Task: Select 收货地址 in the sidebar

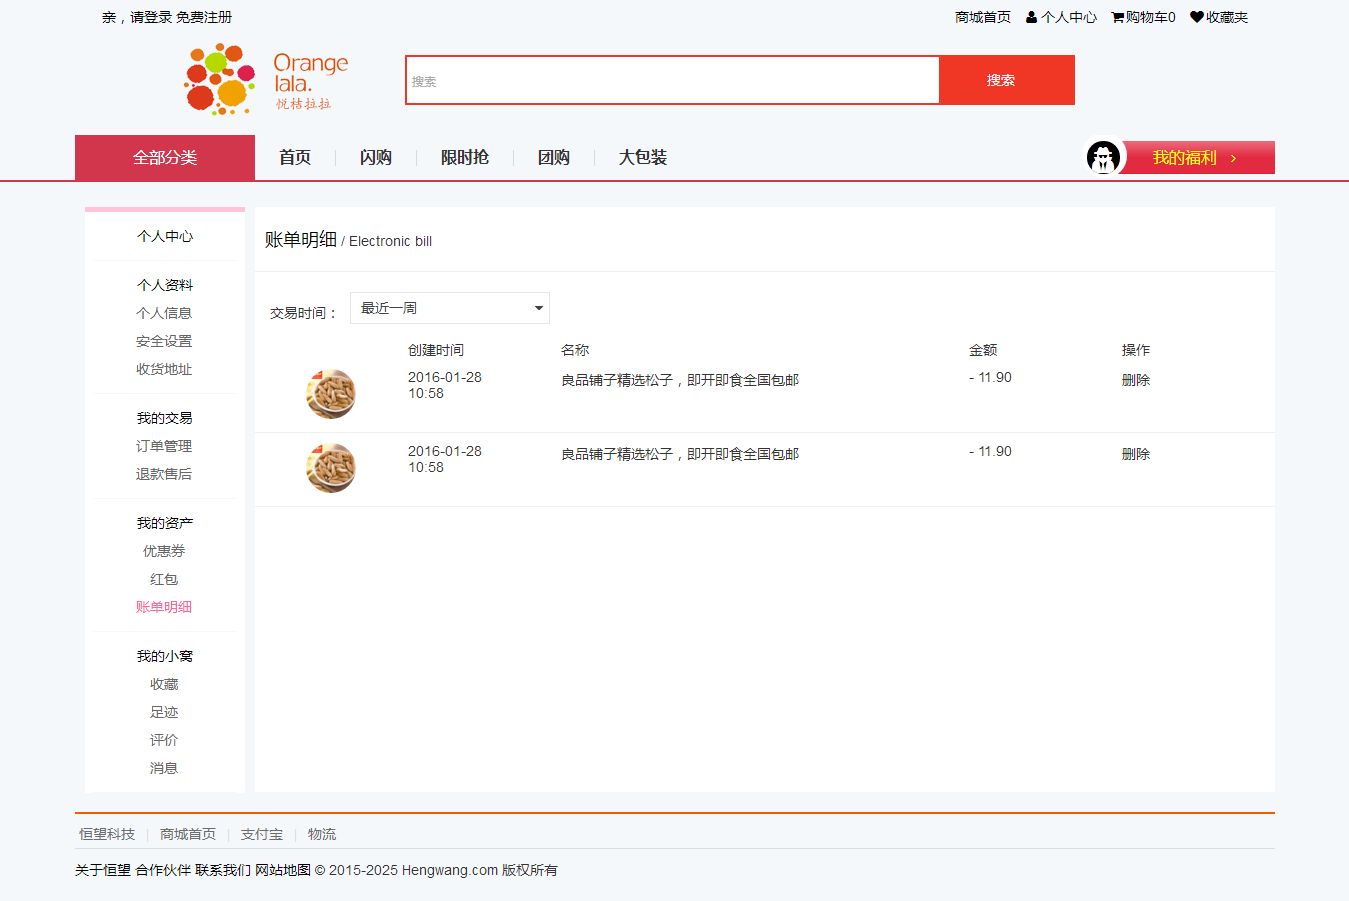Action: point(164,369)
